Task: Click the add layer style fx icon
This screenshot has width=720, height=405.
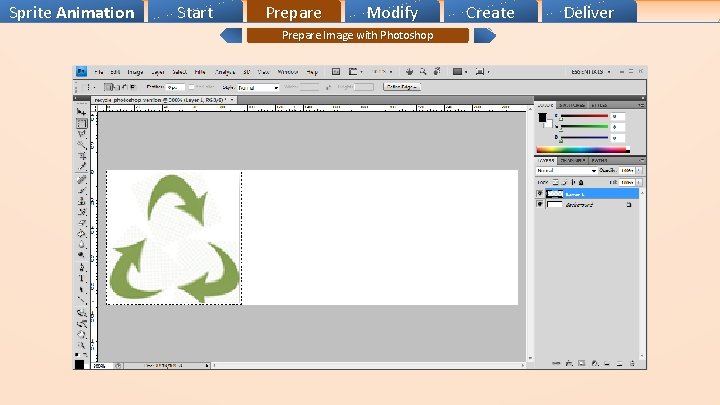Action: coord(569,363)
